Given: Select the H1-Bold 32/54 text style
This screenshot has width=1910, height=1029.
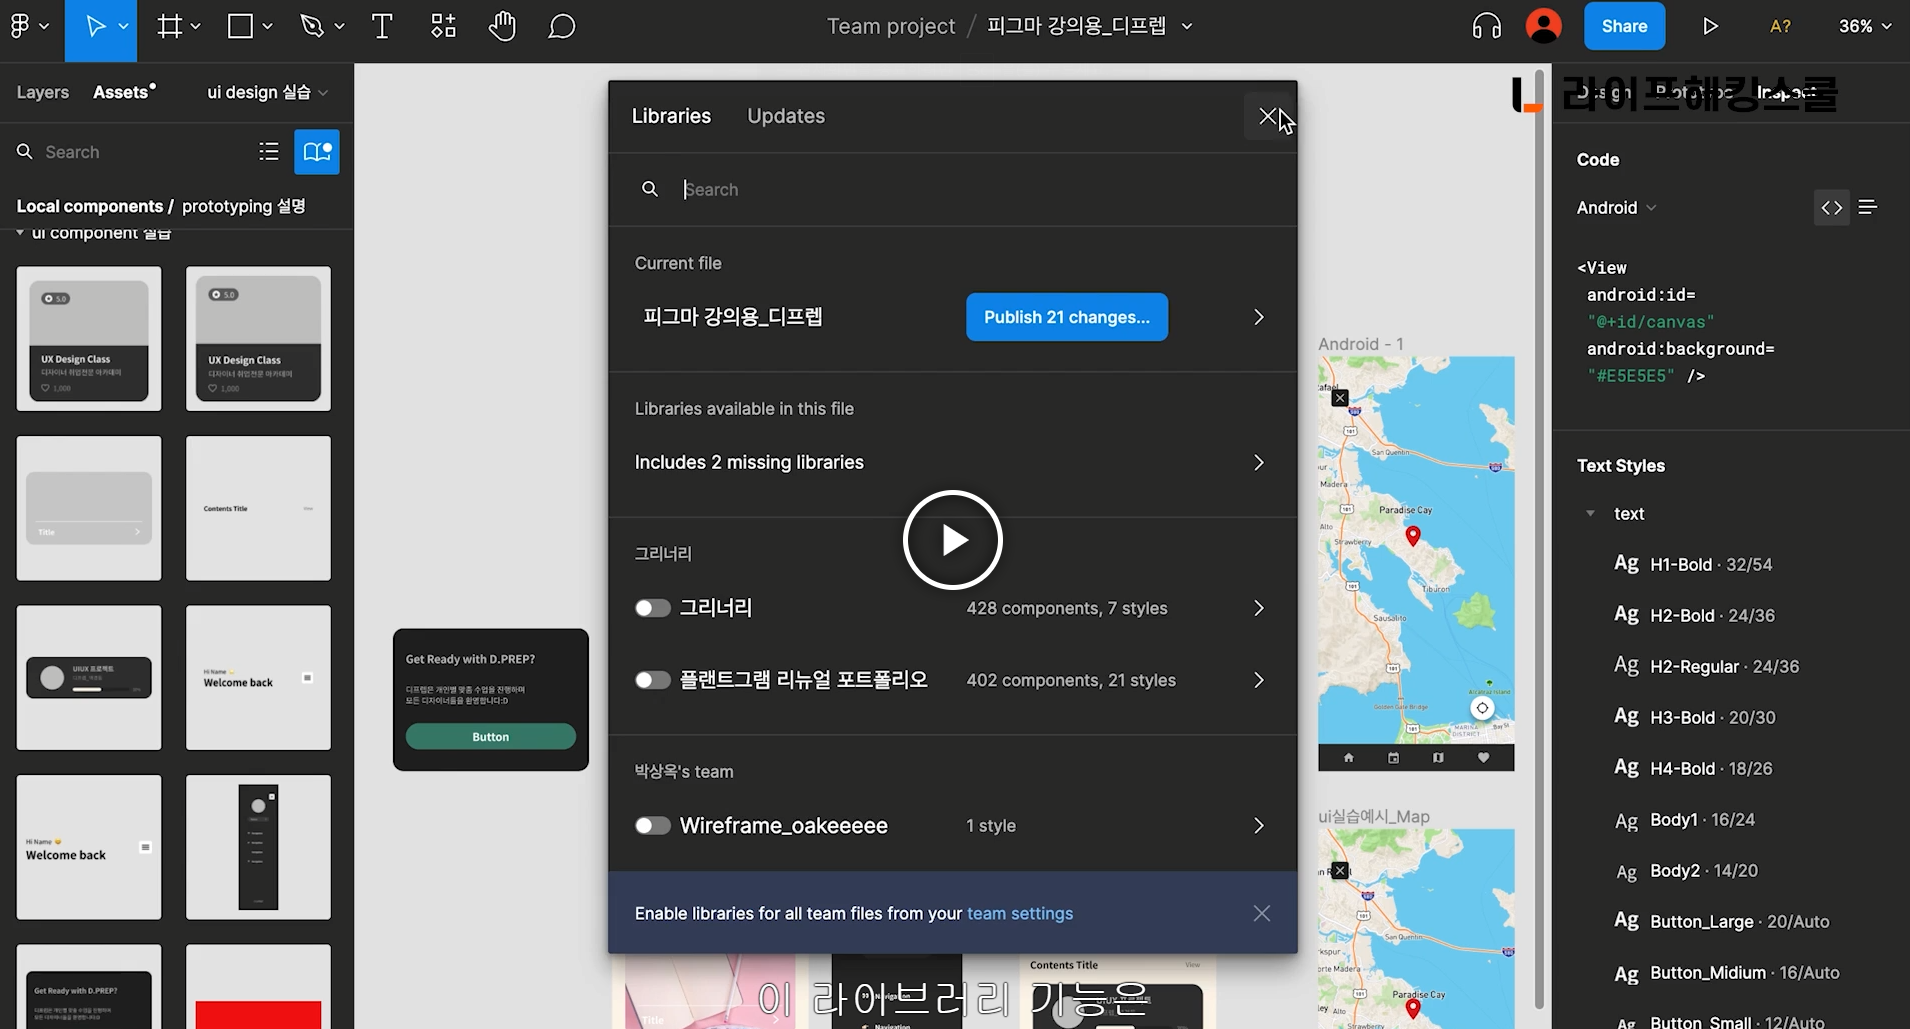Looking at the screenshot, I should (x=1709, y=564).
